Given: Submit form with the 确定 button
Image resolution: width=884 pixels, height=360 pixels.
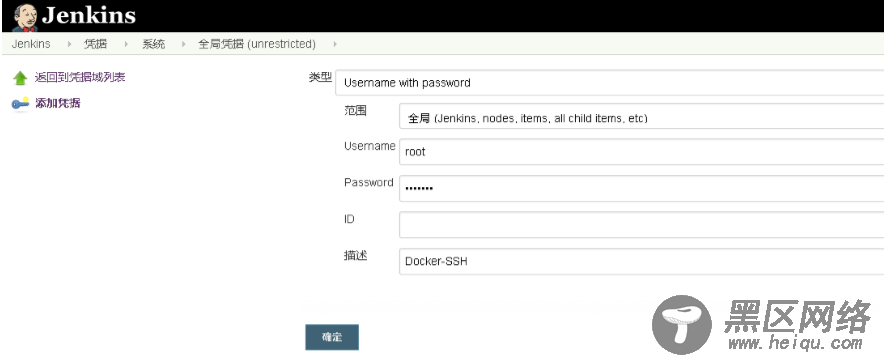Looking at the screenshot, I should (332, 337).
